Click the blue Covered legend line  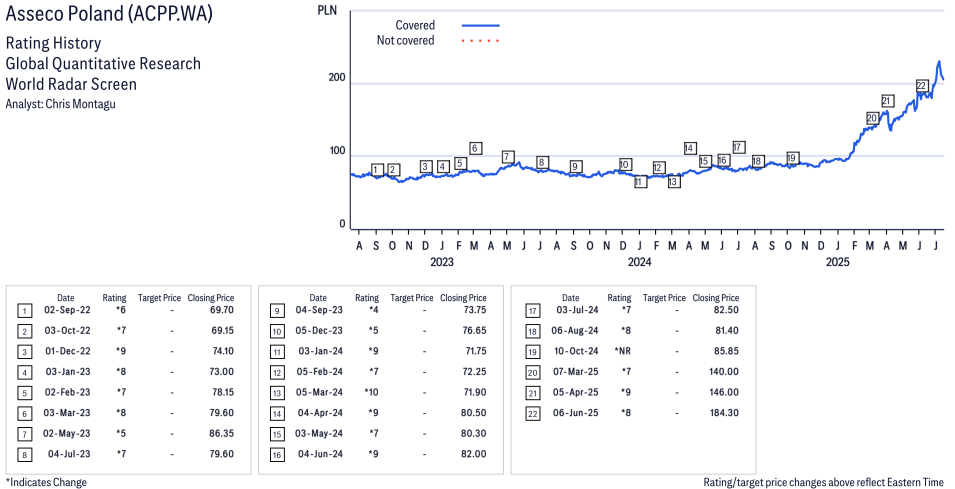[x=481, y=26]
